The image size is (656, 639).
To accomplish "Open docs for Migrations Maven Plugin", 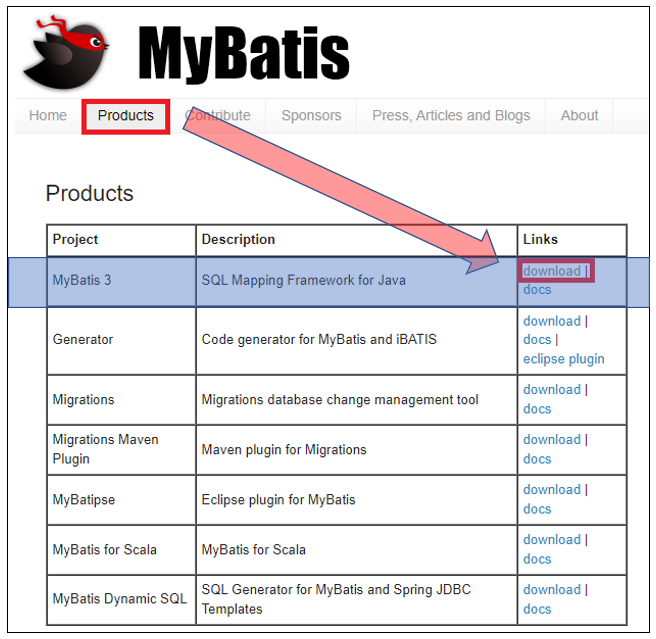I will tap(537, 459).
